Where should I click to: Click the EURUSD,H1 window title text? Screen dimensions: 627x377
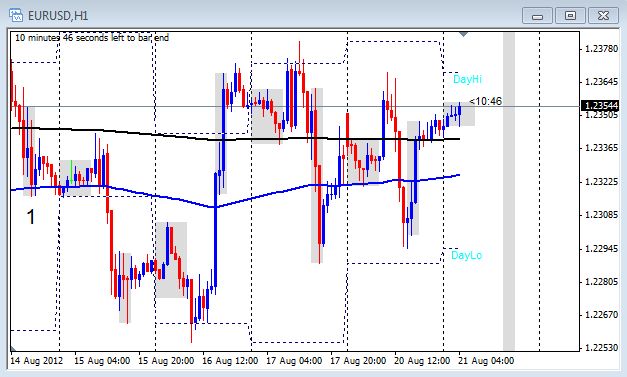[58, 16]
